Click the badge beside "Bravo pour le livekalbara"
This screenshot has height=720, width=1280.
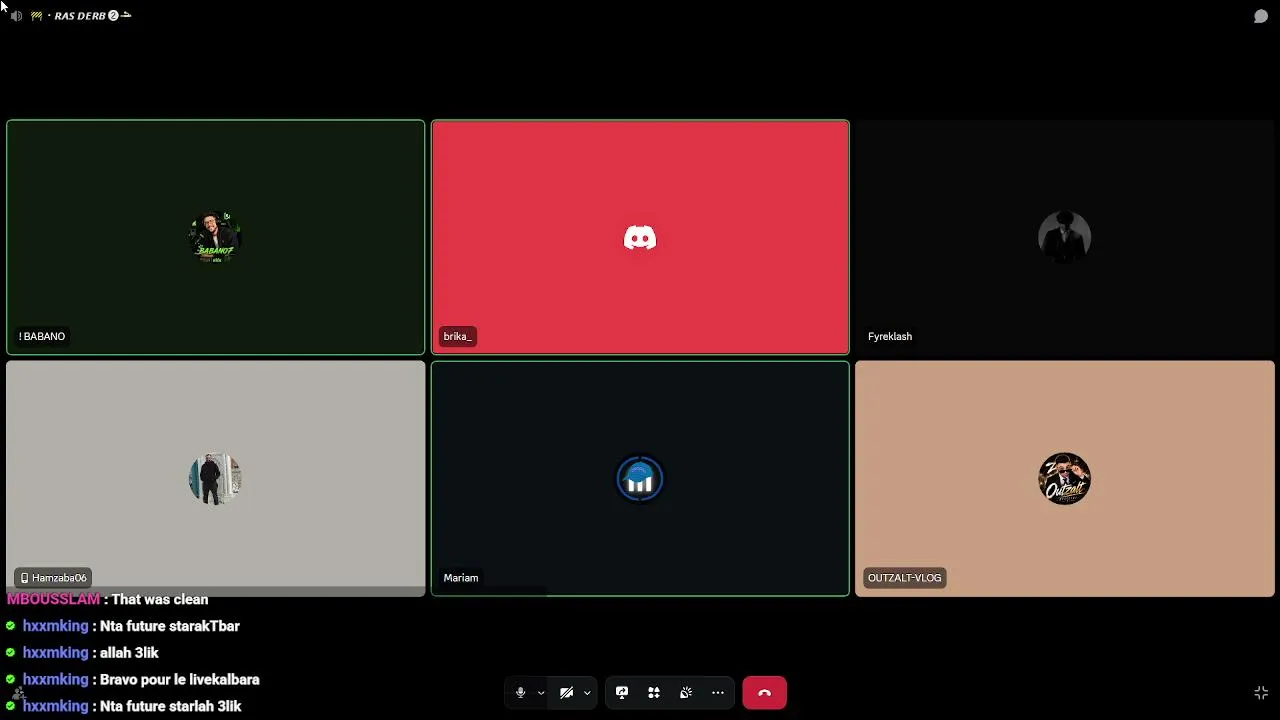tap(11, 680)
